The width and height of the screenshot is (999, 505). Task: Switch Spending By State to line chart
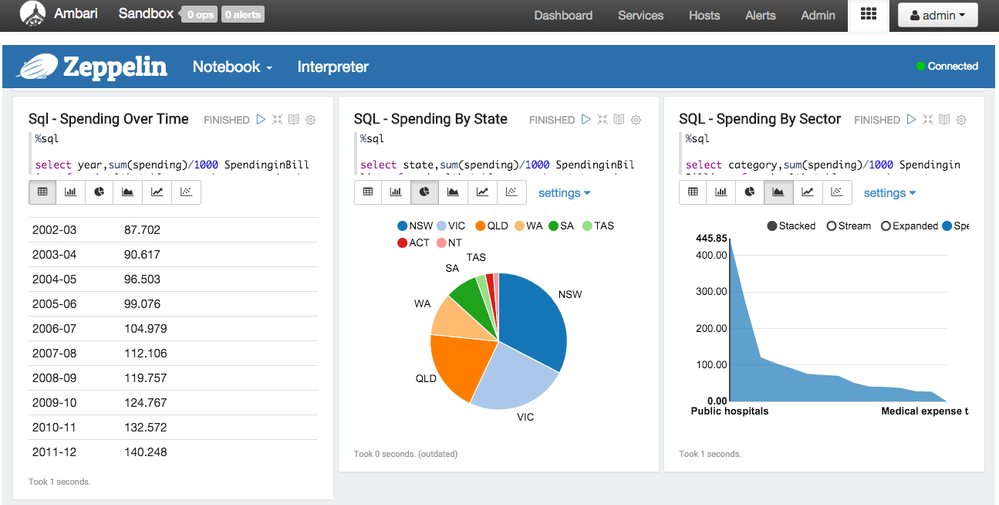[482, 192]
